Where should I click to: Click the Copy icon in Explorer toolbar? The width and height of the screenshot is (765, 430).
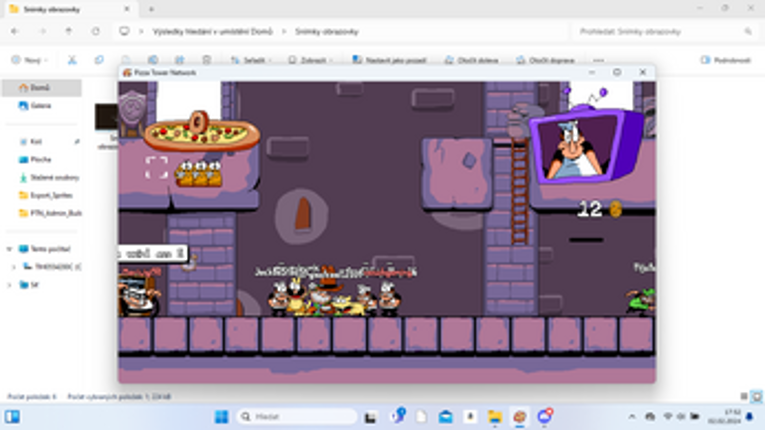click(x=99, y=60)
